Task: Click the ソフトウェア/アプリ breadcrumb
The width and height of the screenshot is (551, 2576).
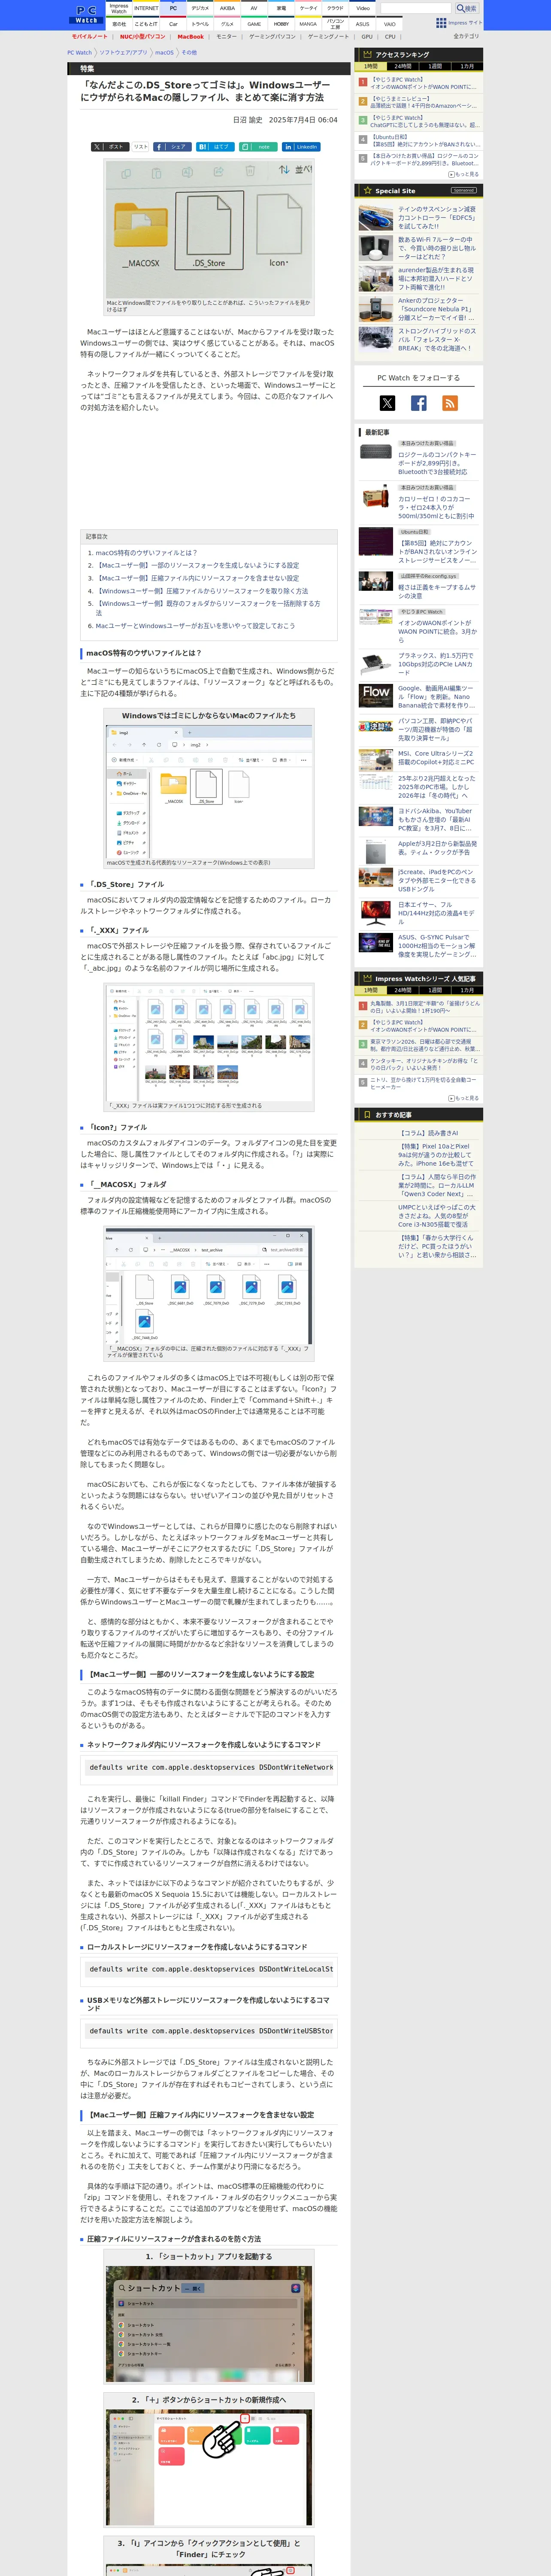Action: pyautogui.click(x=123, y=53)
